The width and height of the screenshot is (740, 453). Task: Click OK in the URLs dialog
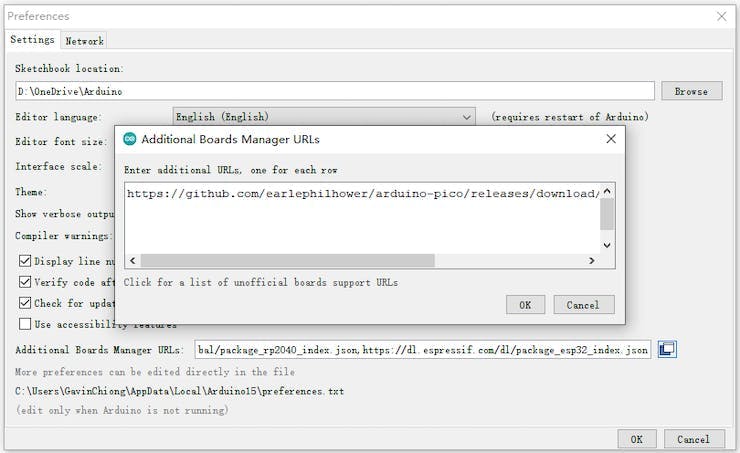click(x=525, y=305)
